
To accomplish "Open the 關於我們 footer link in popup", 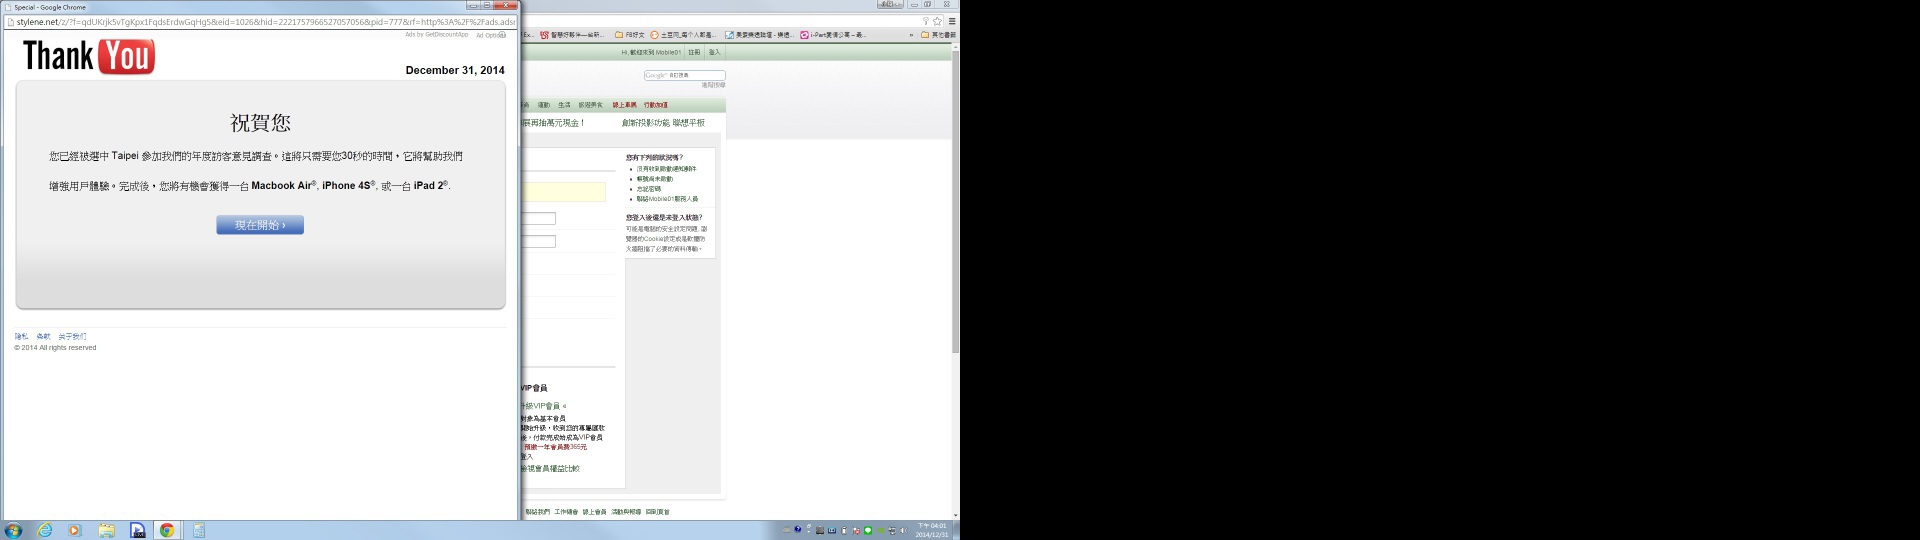I will pyautogui.click(x=72, y=336).
